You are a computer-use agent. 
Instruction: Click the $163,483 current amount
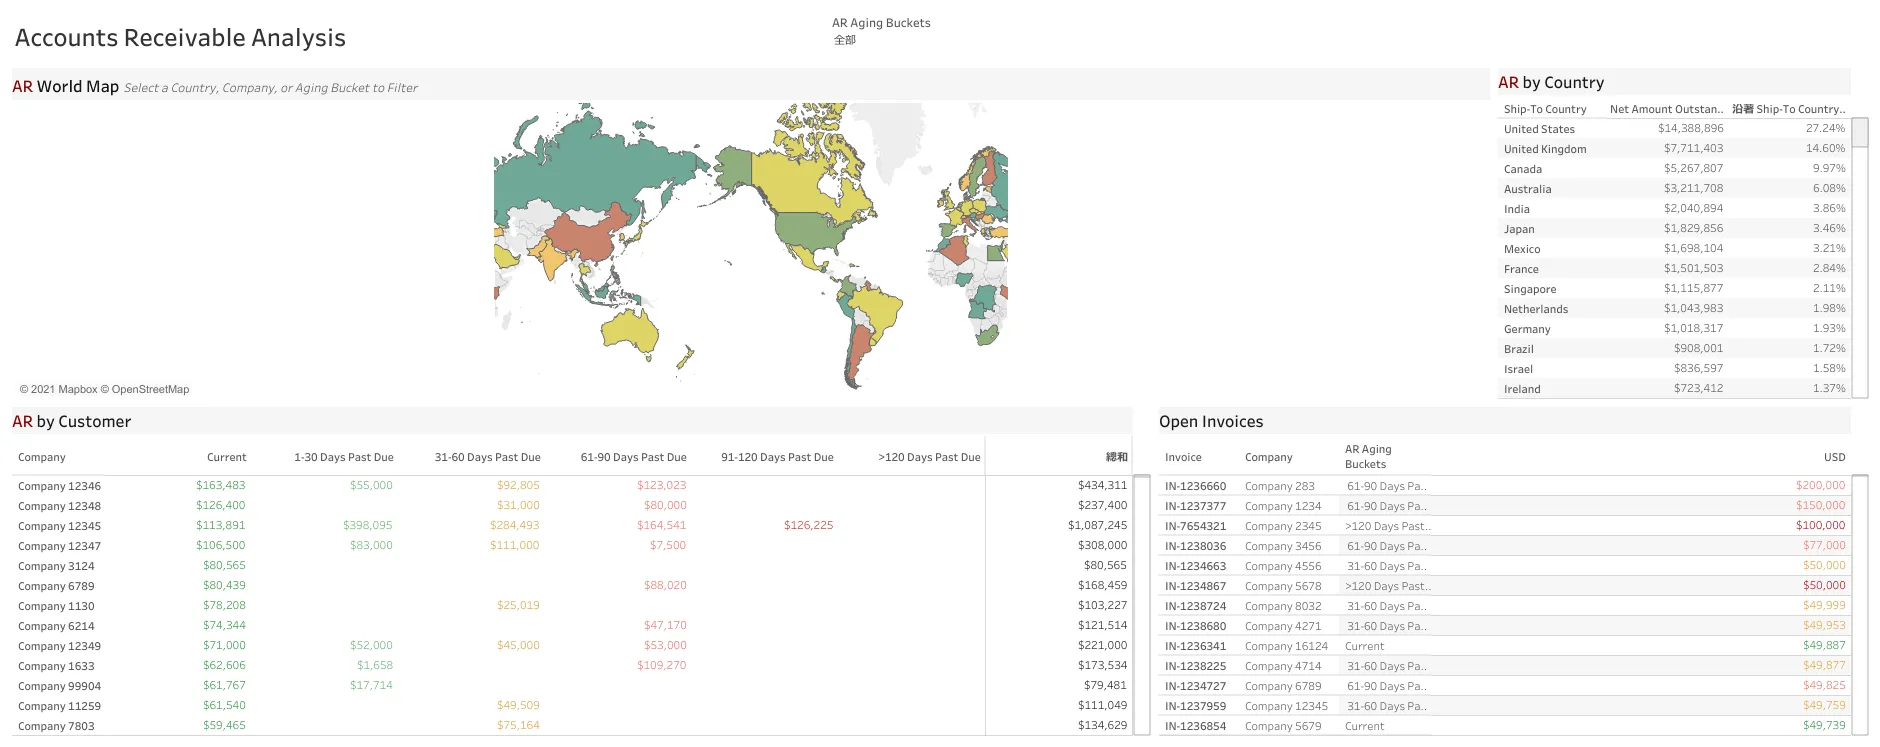220,485
